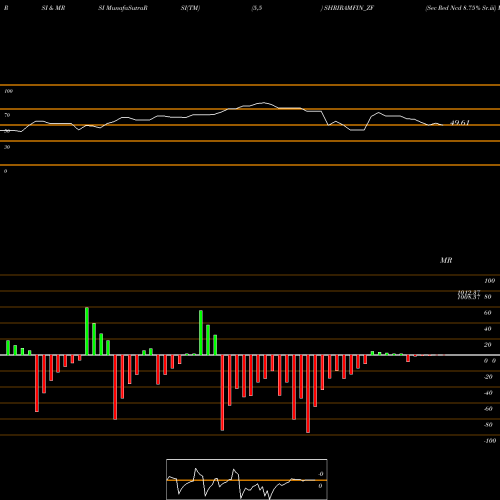
Task: Click the -100 label on MR axis
Action: coord(489,441)
